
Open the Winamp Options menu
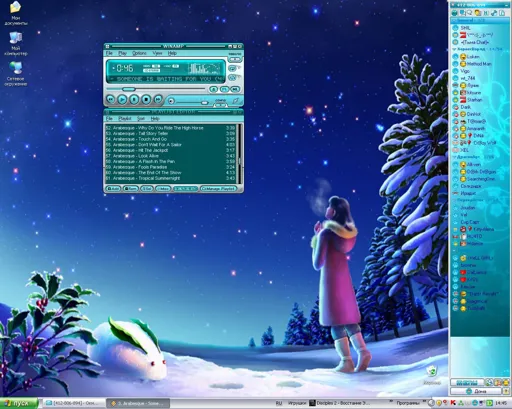tap(139, 53)
